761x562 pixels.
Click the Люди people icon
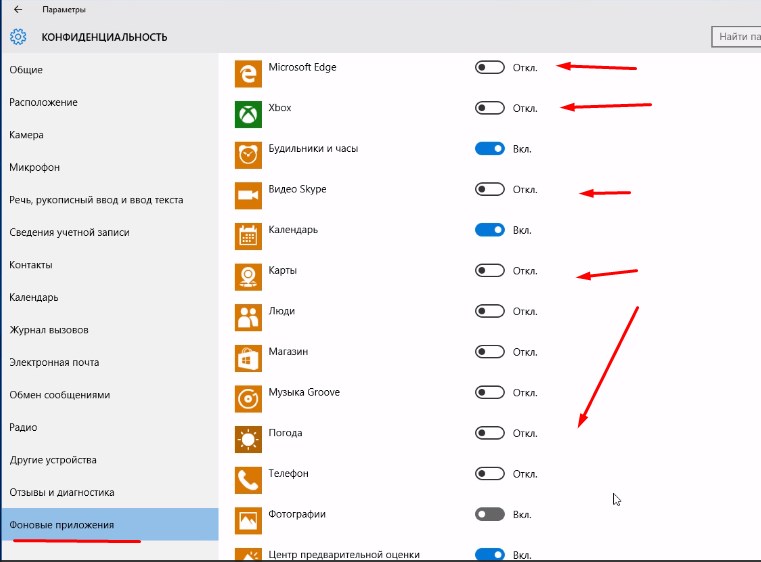(248, 317)
